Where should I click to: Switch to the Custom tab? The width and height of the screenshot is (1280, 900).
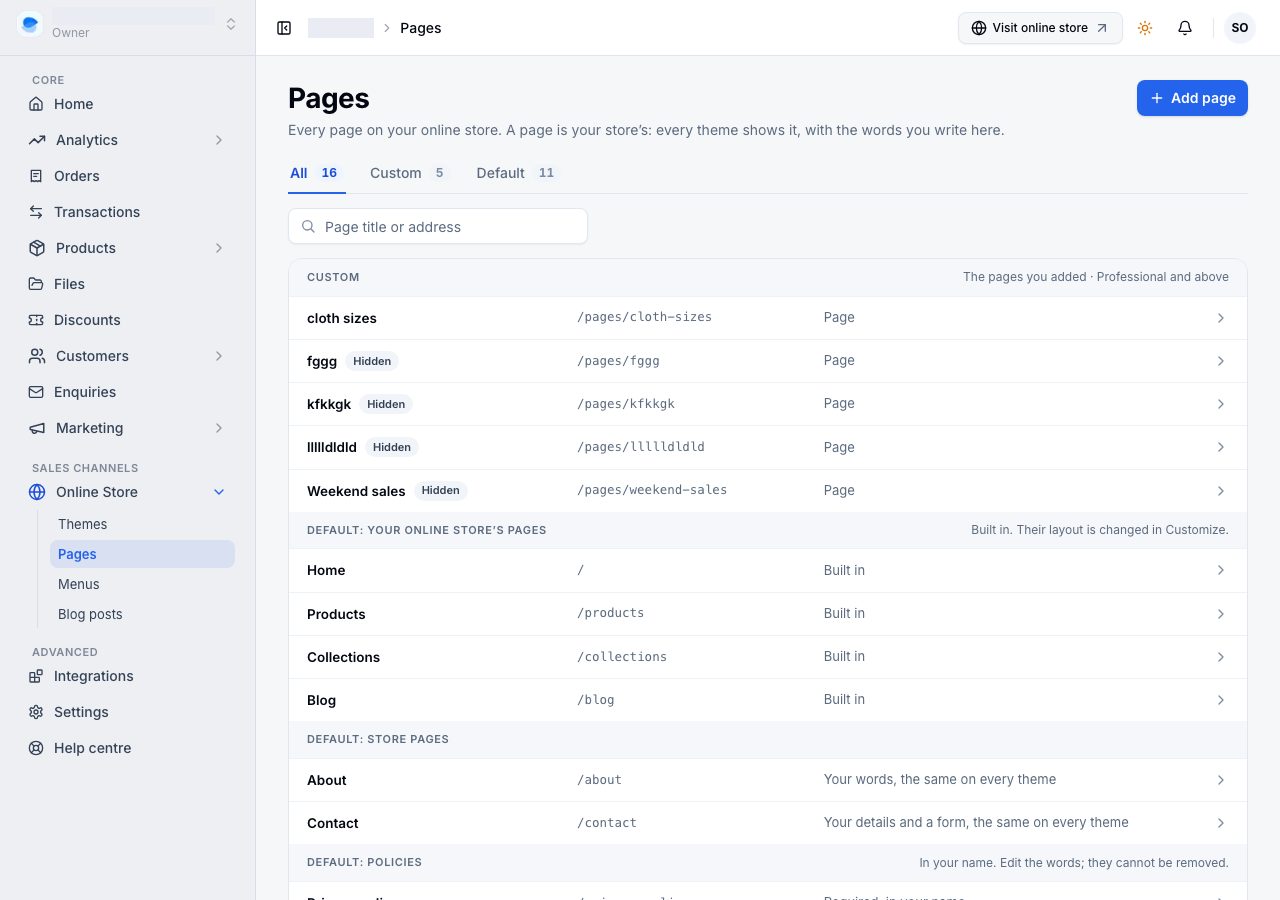(x=409, y=173)
